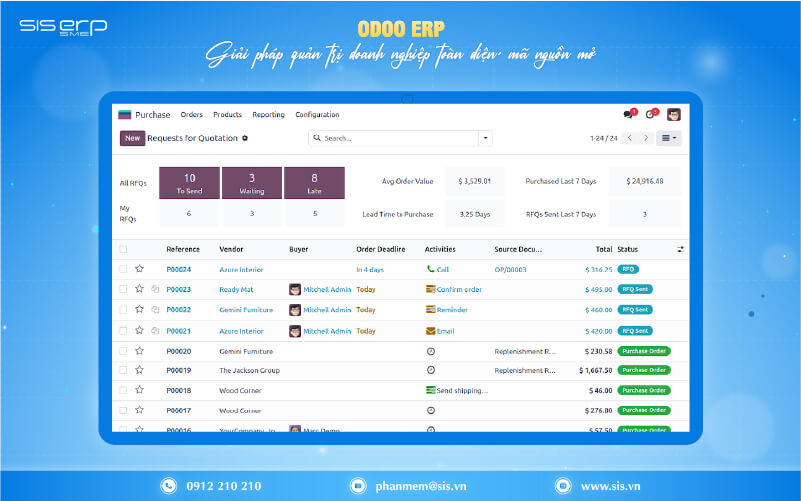Open the messages chat icon
Viewport: 801px width, 501px height.
[629, 115]
